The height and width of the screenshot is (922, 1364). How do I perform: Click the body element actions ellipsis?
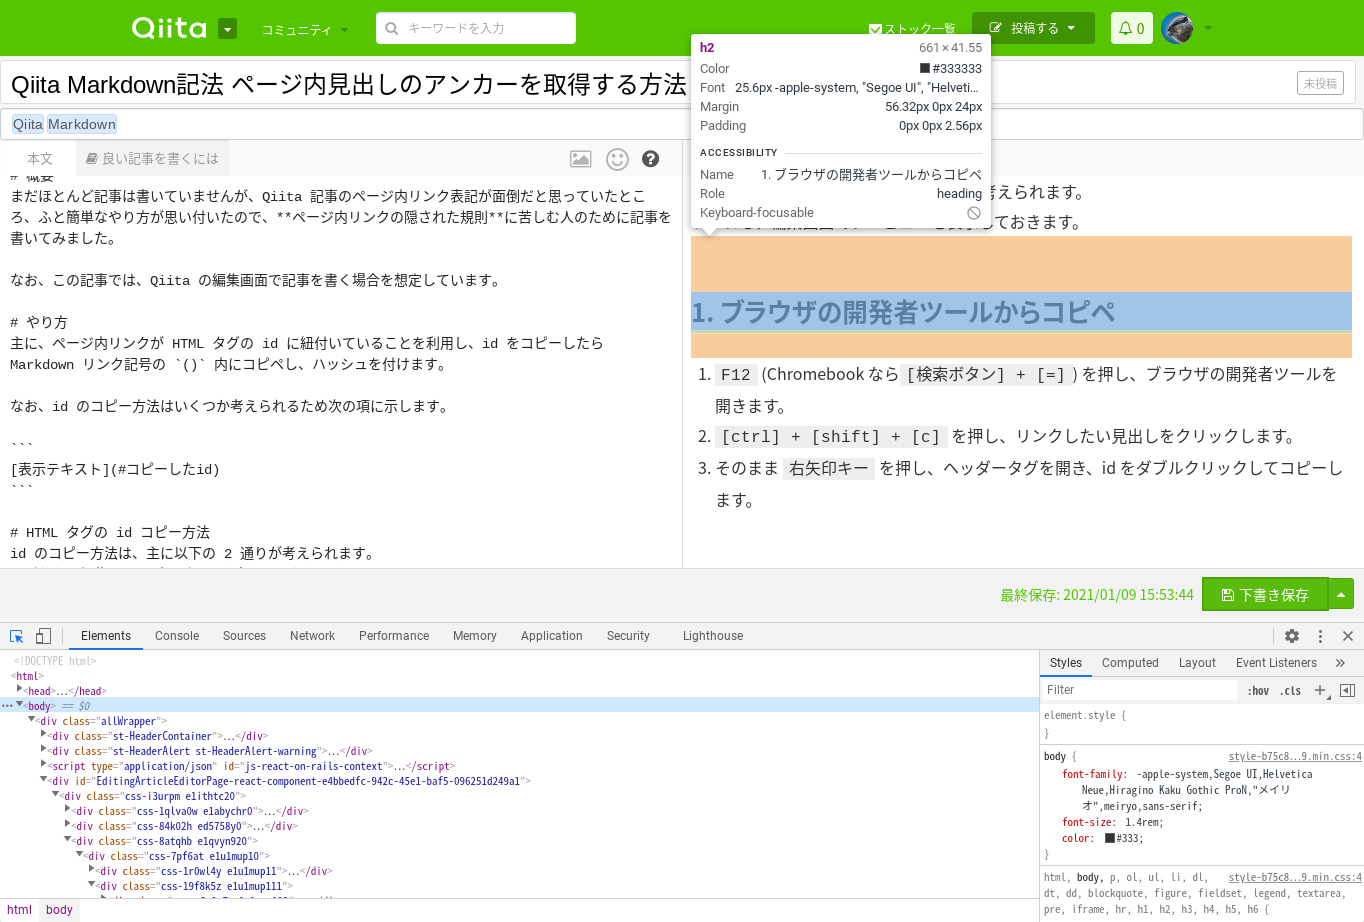coord(7,706)
